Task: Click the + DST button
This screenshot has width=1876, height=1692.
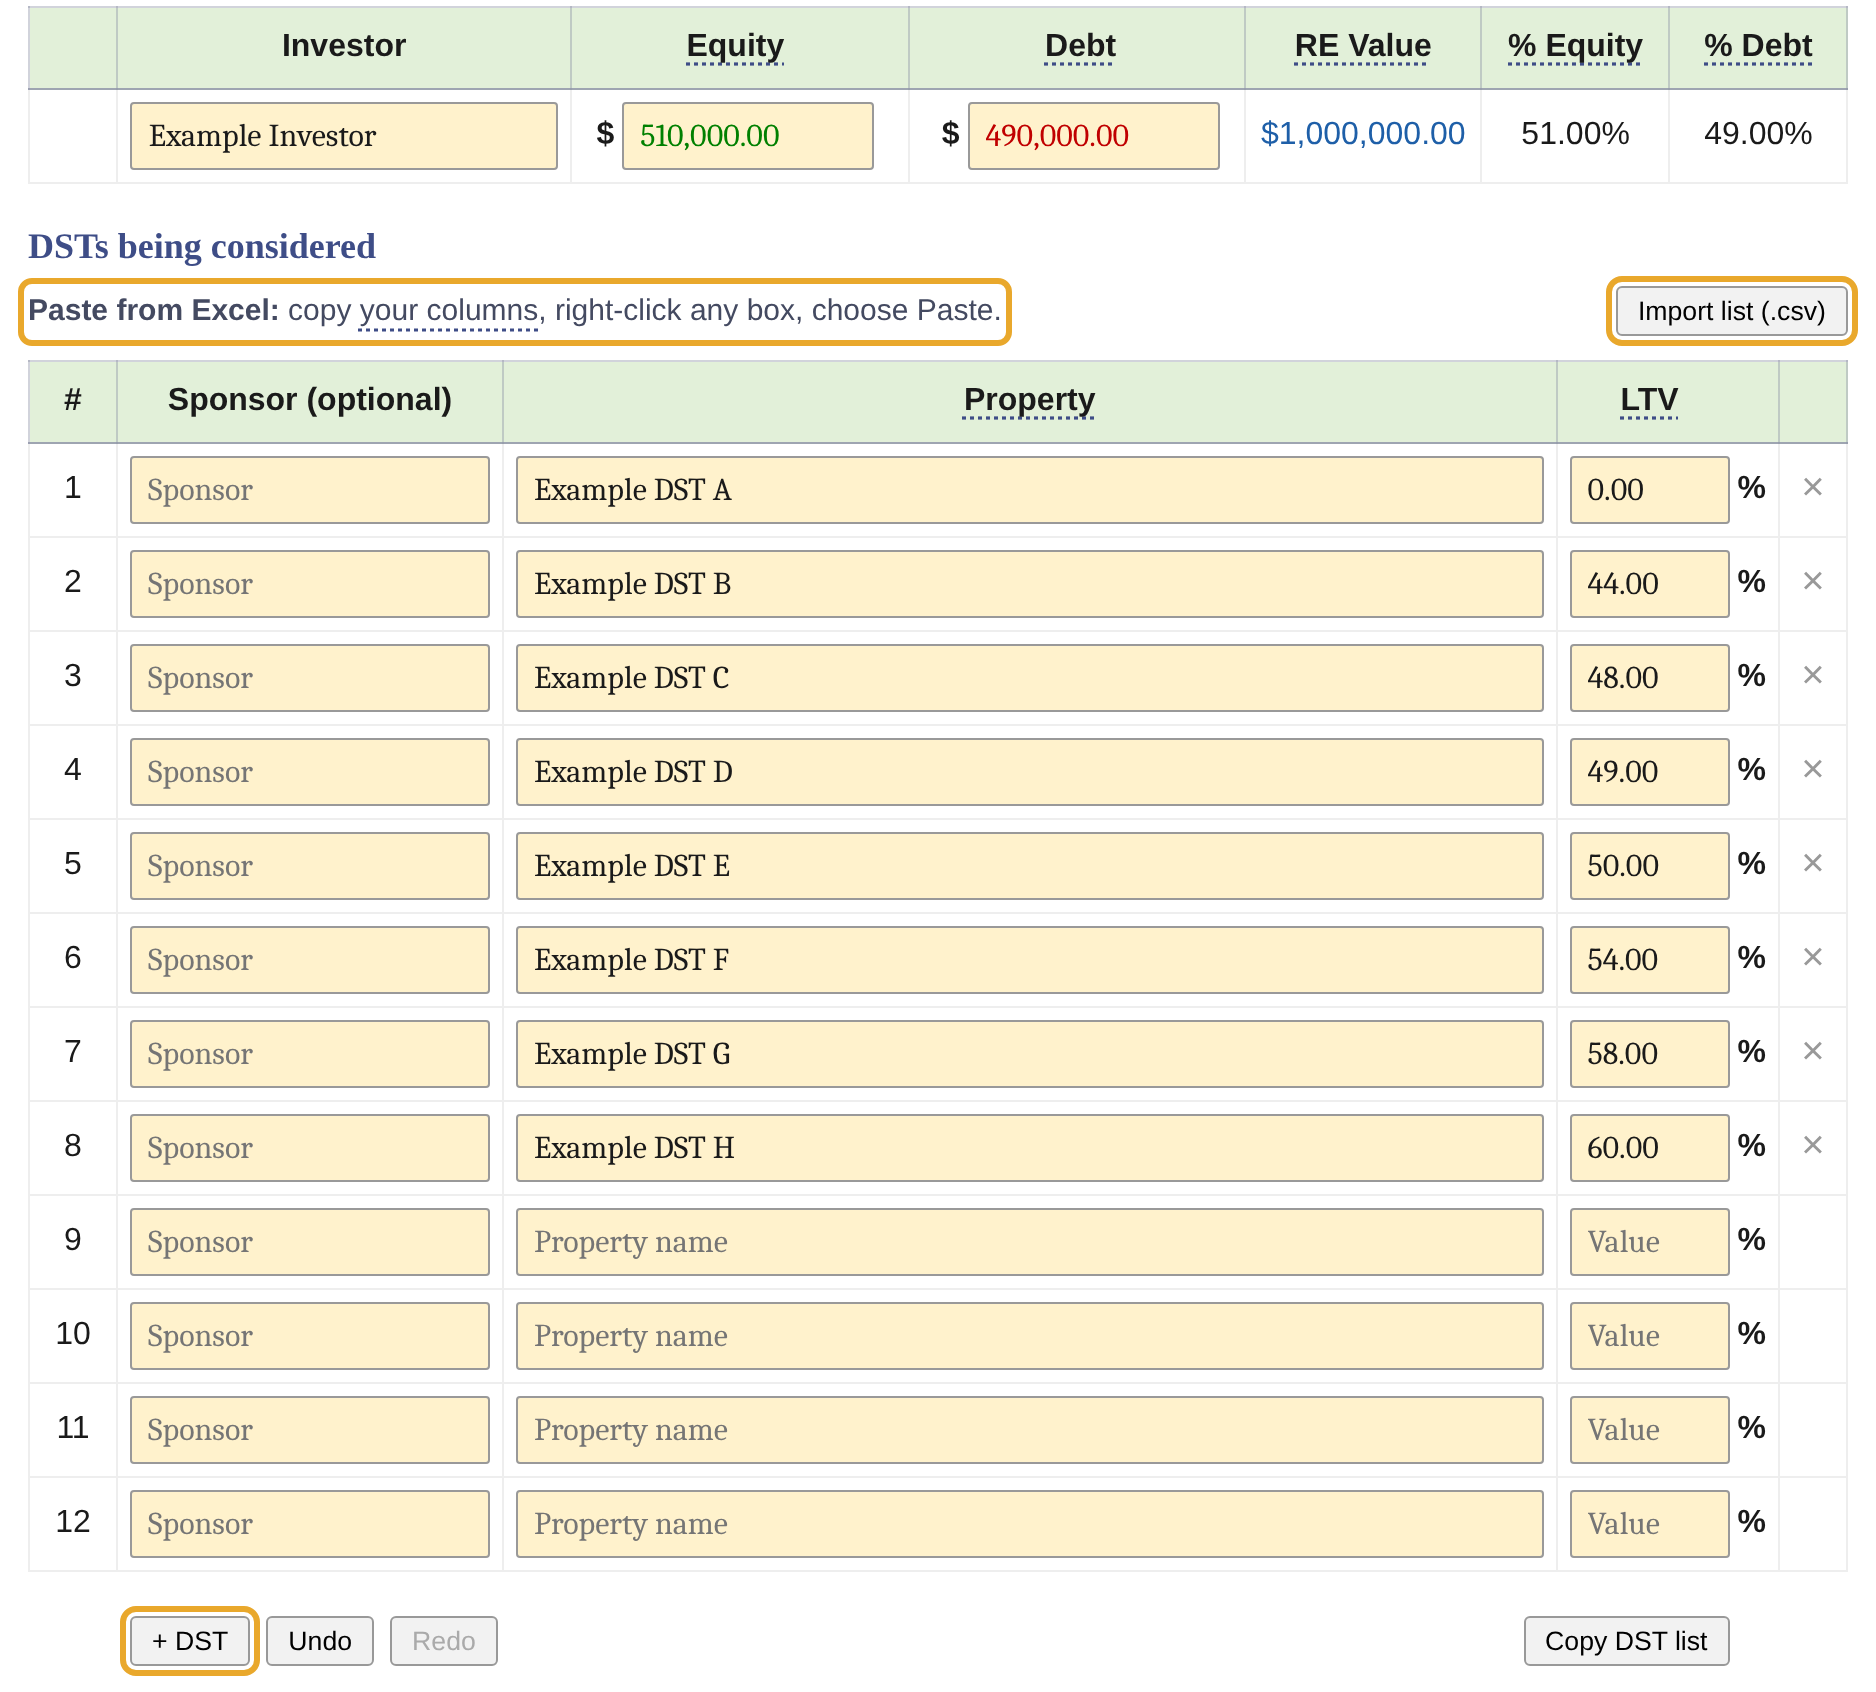Action: (190, 1641)
